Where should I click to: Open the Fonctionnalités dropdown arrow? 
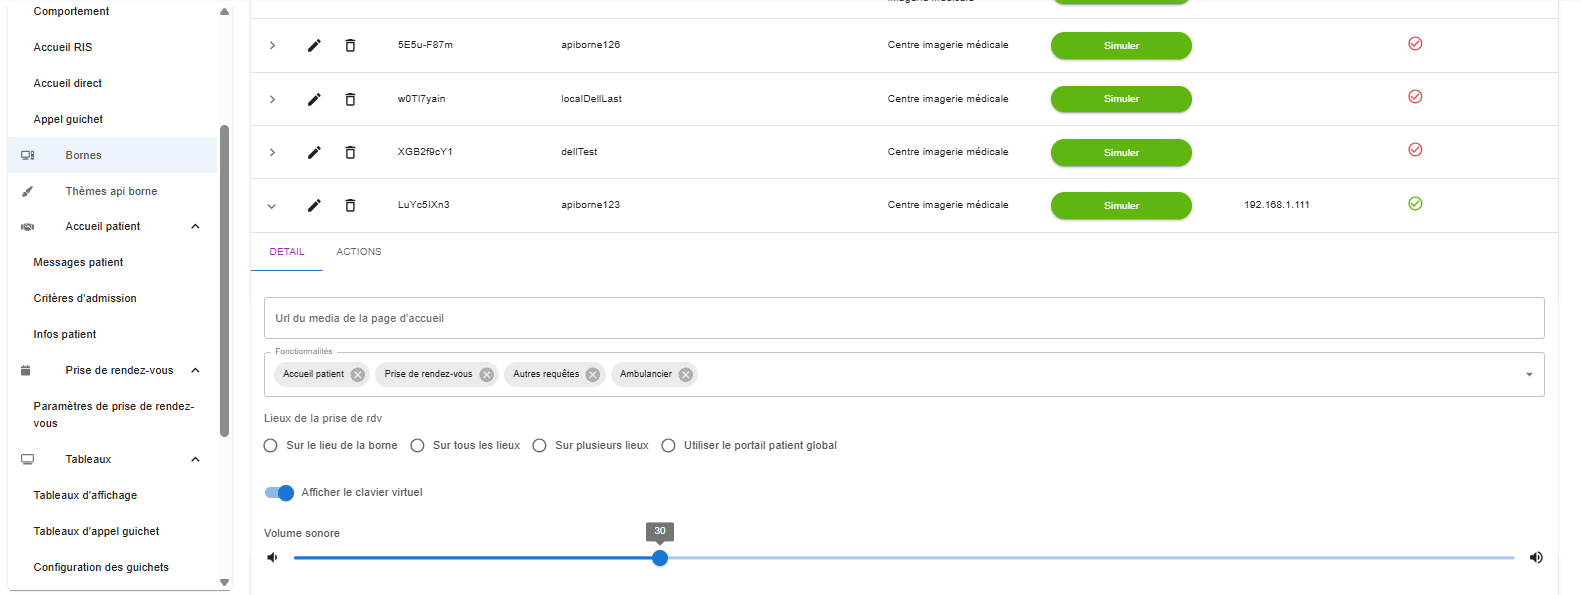[1529, 375]
